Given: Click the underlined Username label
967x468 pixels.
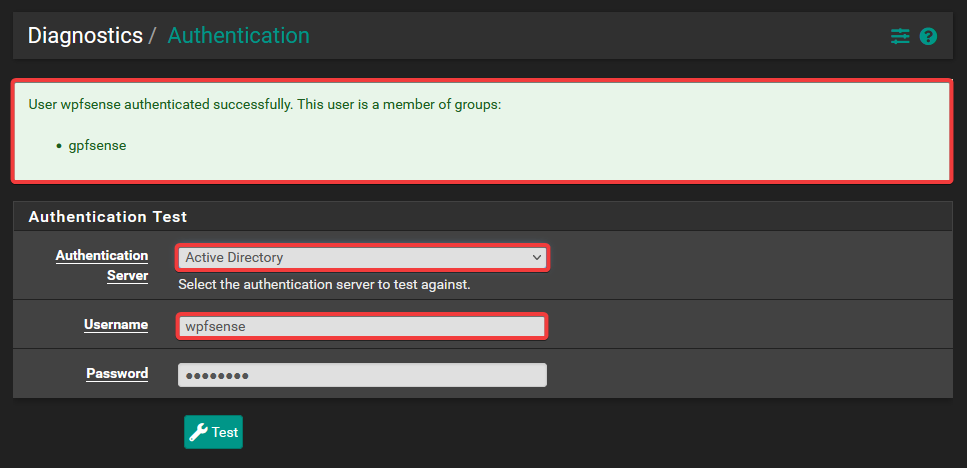Looking at the screenshot, I should [x=116, y=324].
